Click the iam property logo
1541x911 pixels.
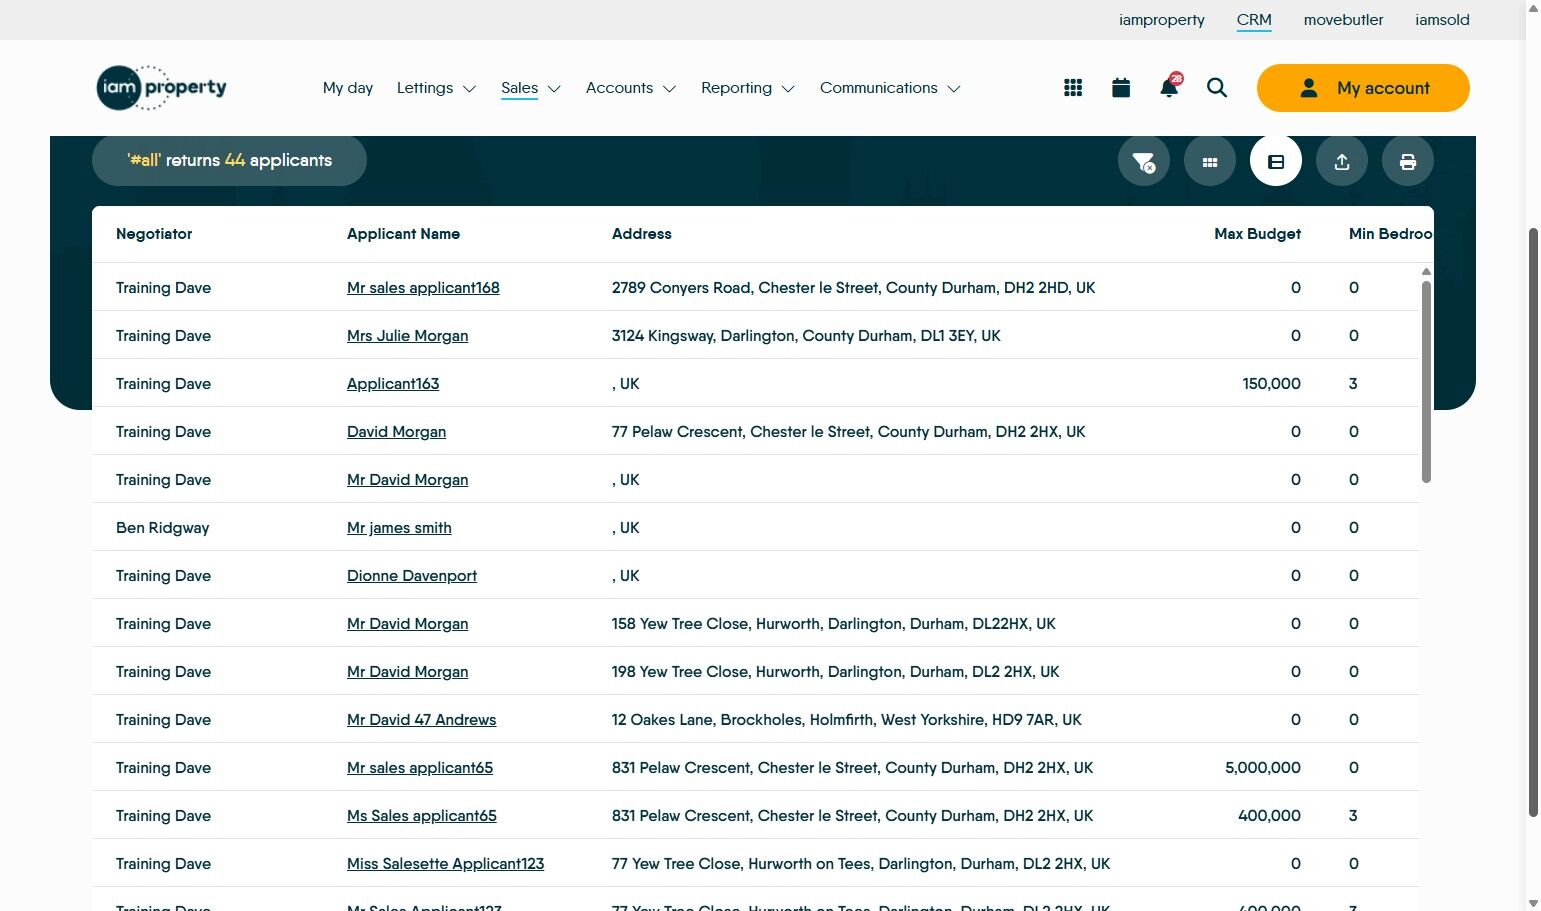pos(162,88)
